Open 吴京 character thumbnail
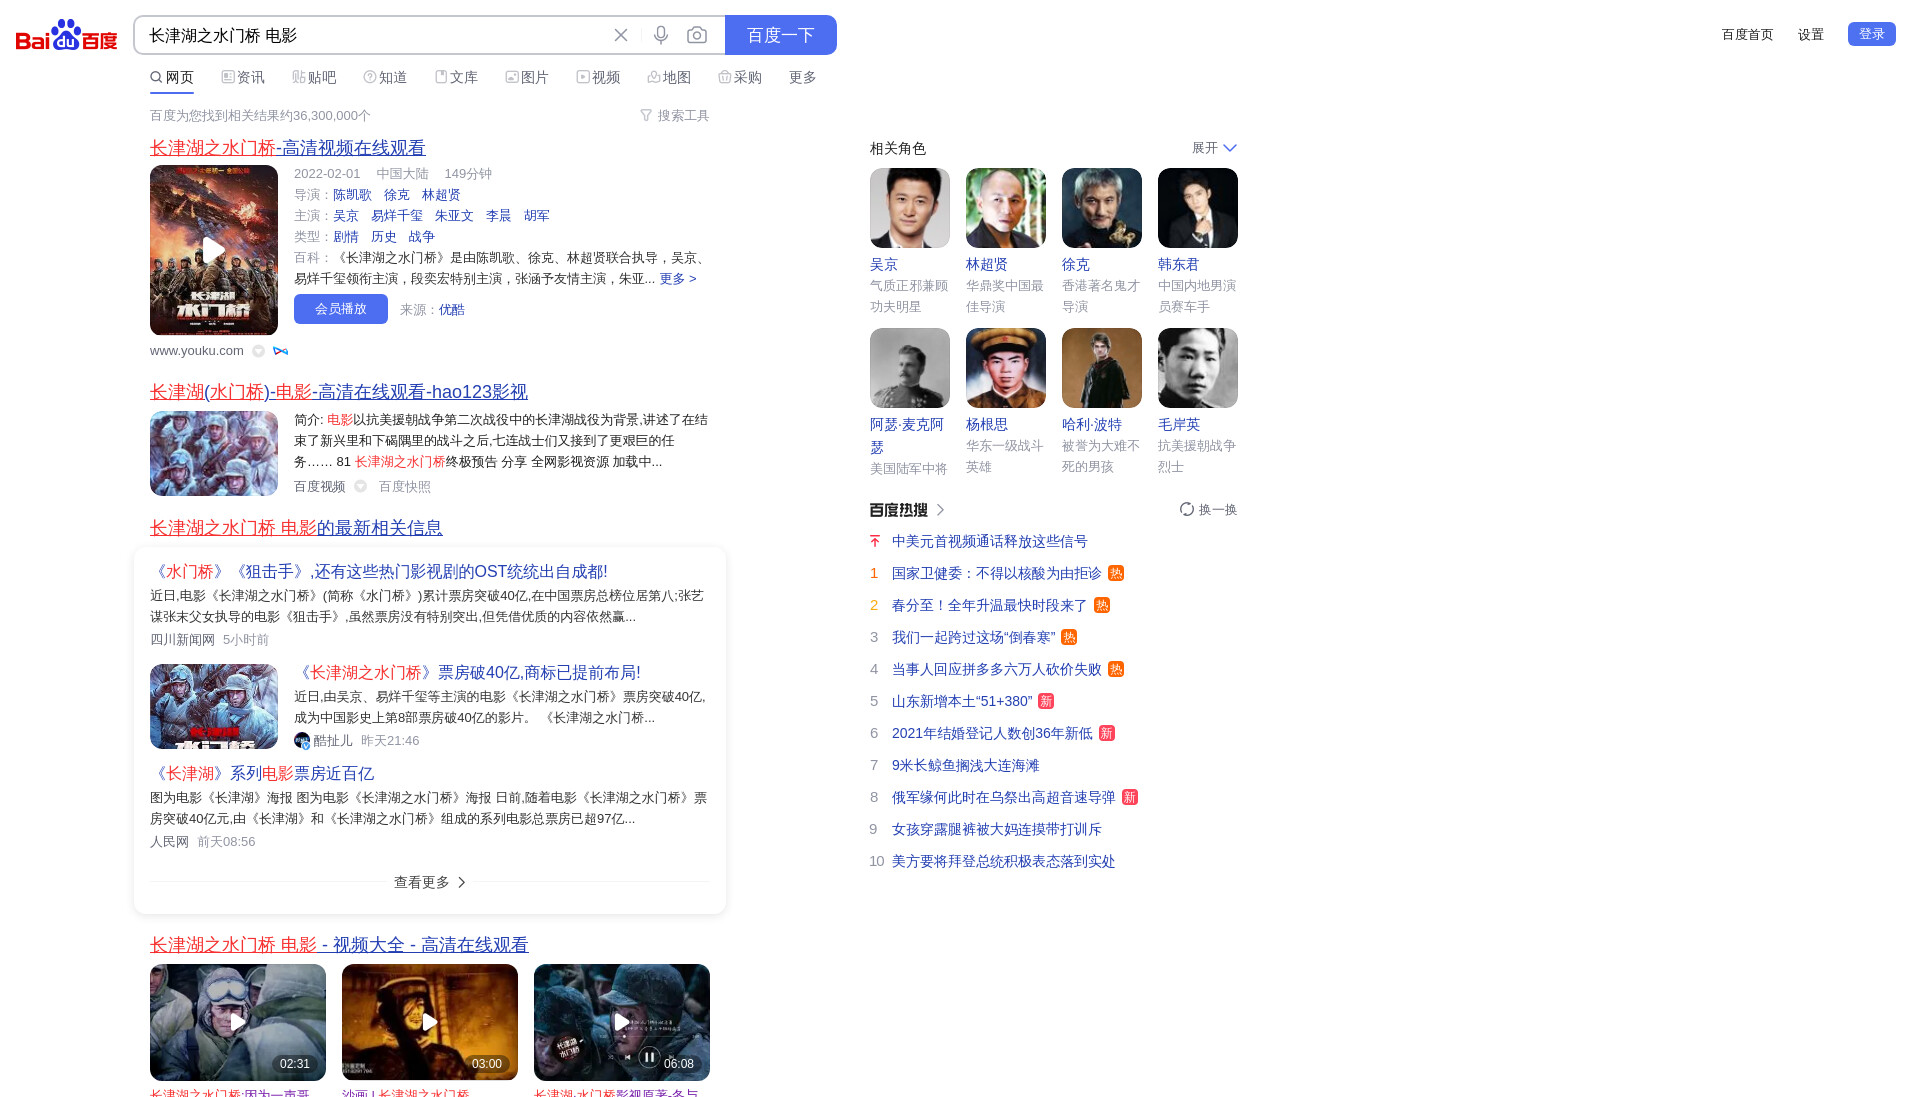 [910, 208]
